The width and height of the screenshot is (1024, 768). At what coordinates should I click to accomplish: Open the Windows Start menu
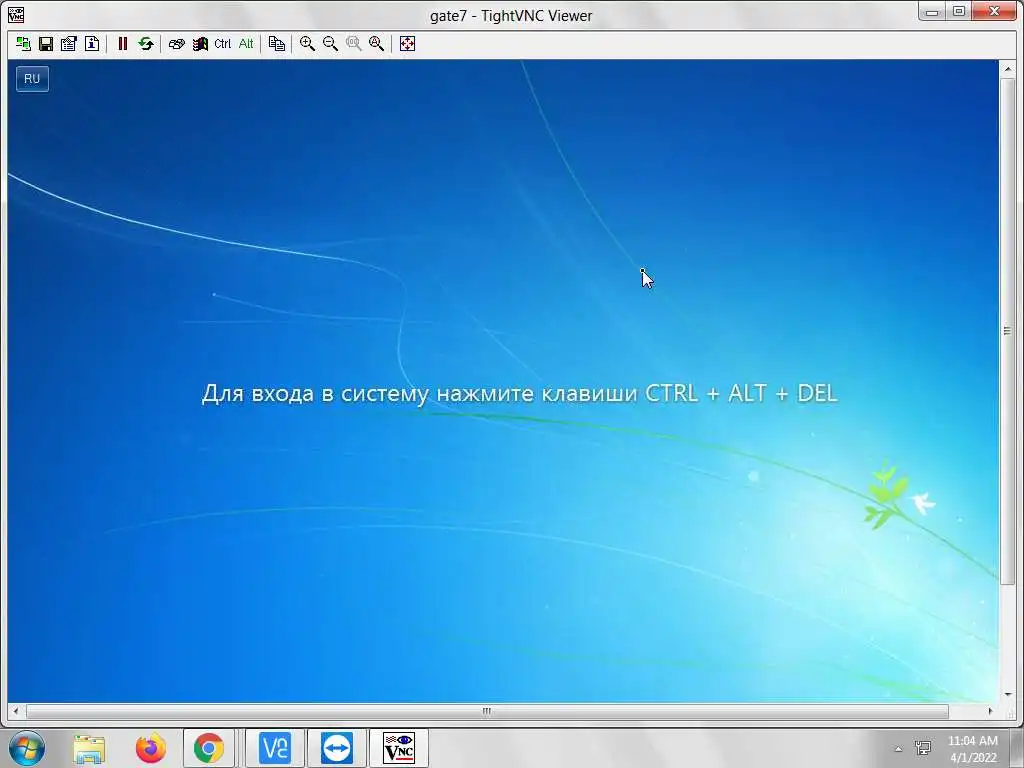pyautogui.click(x=27, y=748)
